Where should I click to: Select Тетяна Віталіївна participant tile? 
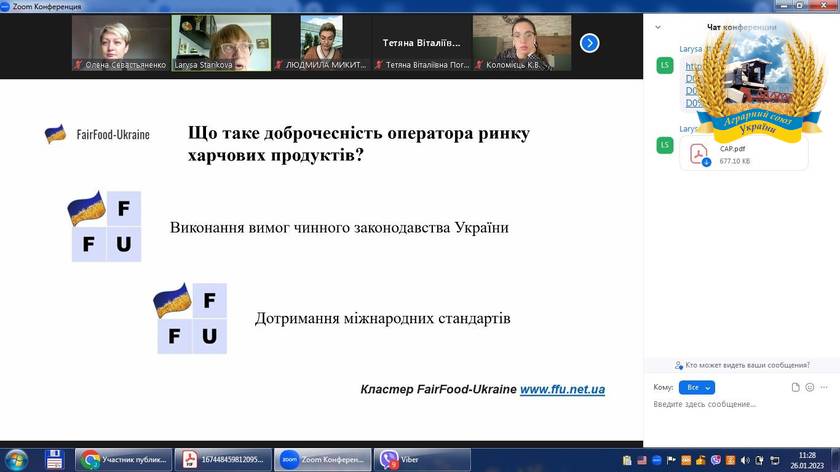[x=422, y=43]
